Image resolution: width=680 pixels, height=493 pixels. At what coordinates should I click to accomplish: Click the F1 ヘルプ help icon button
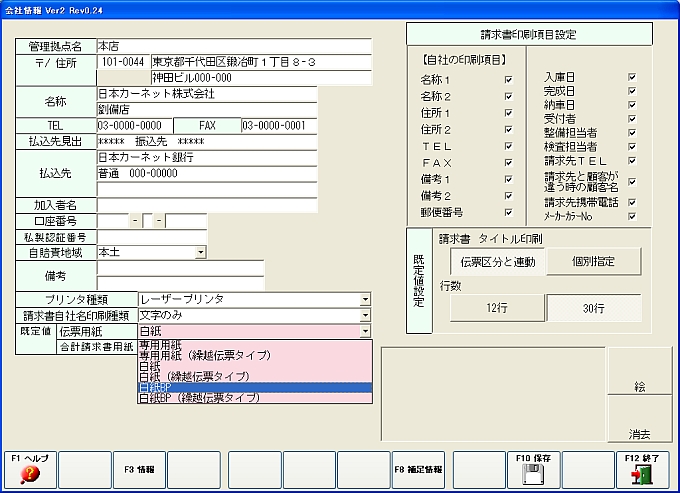[29, 468]
